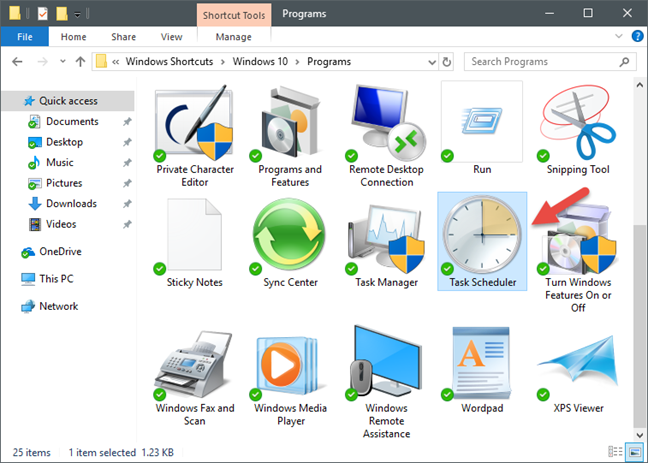Switch to the Share ribbon tab
The width and height of the screenshot is (648, 463).
[x=124, y=37]
